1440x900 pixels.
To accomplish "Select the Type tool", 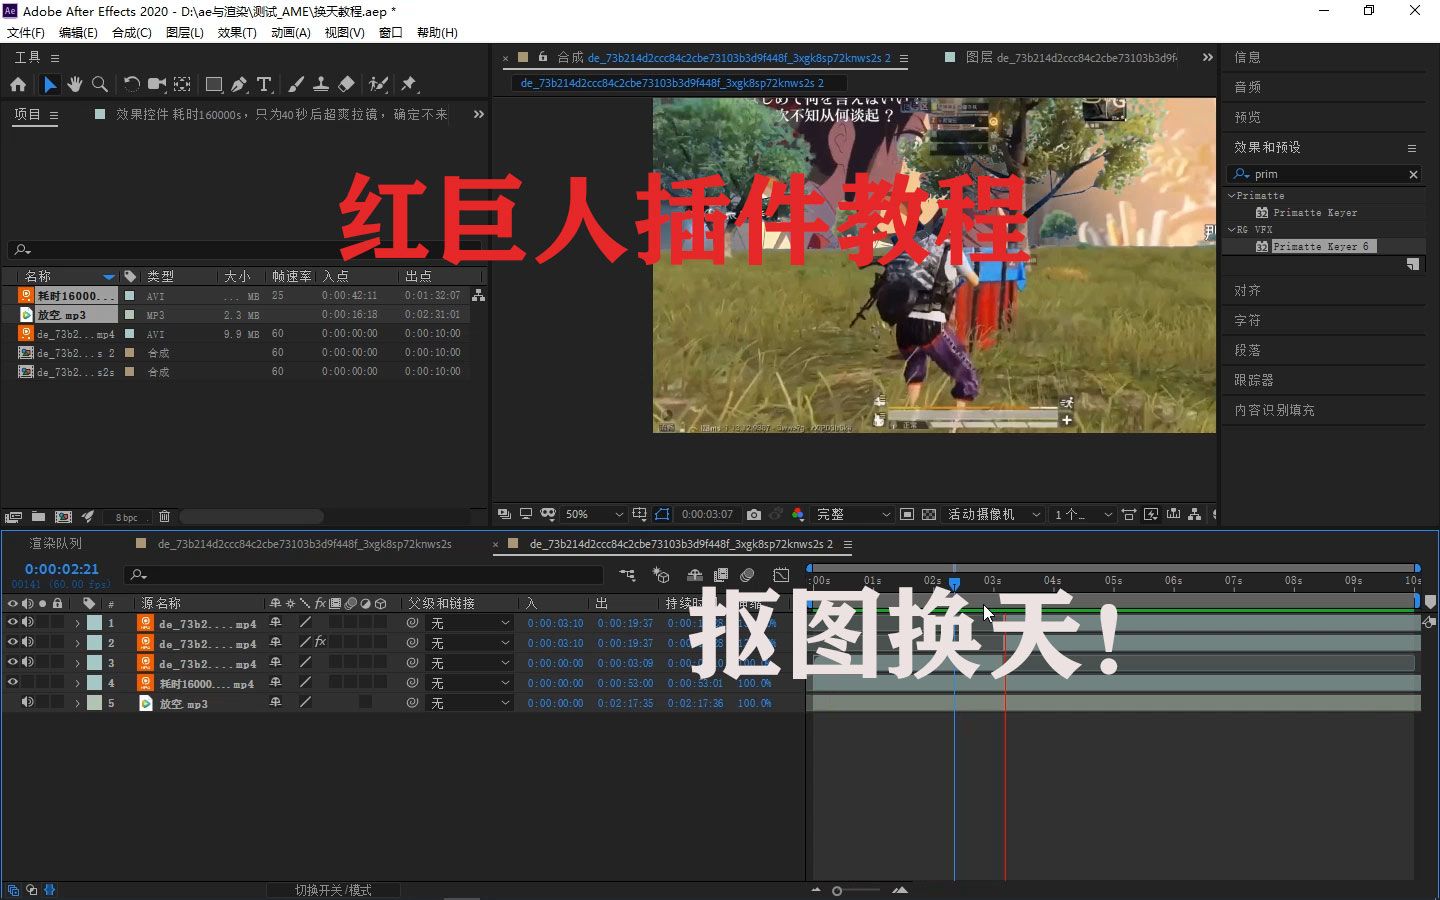I will (x=264, y=84).
